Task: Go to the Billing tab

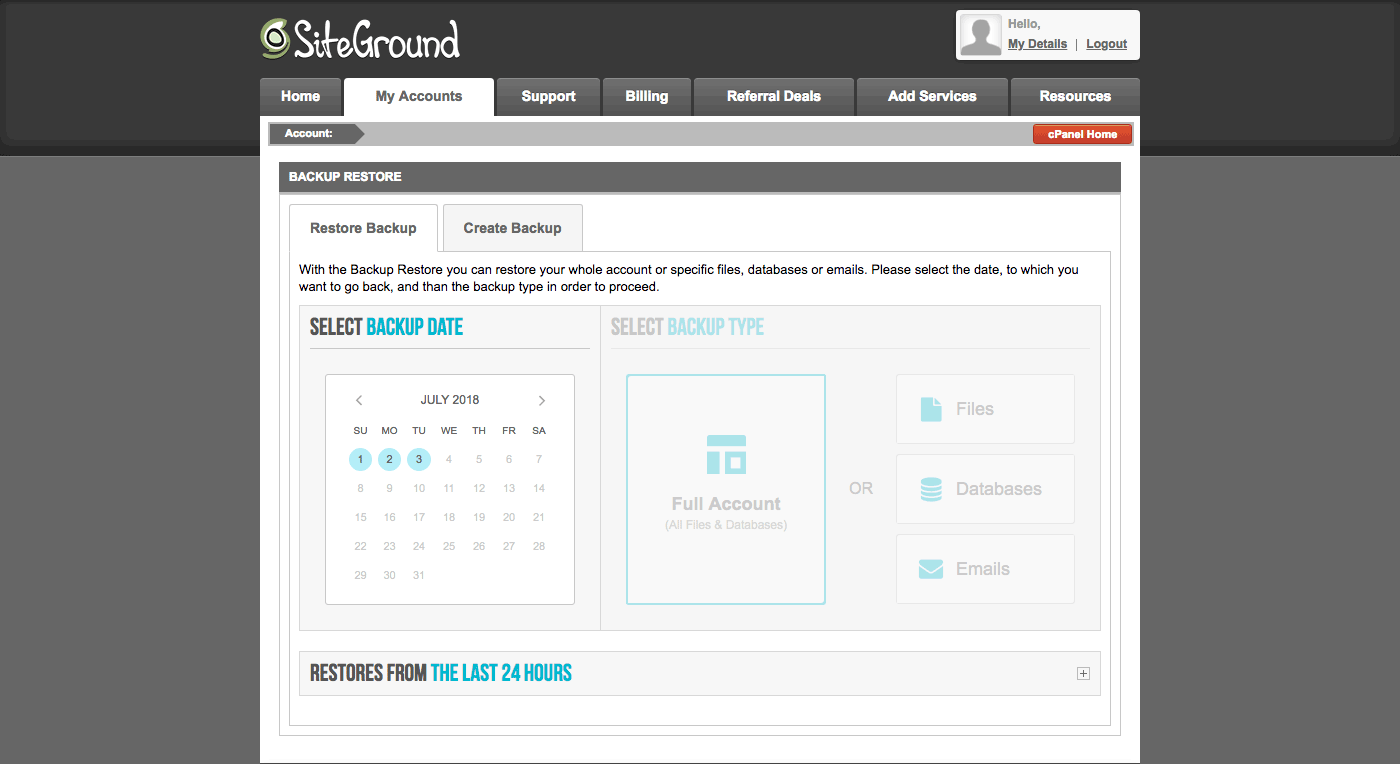Action: tap(646, 97)
